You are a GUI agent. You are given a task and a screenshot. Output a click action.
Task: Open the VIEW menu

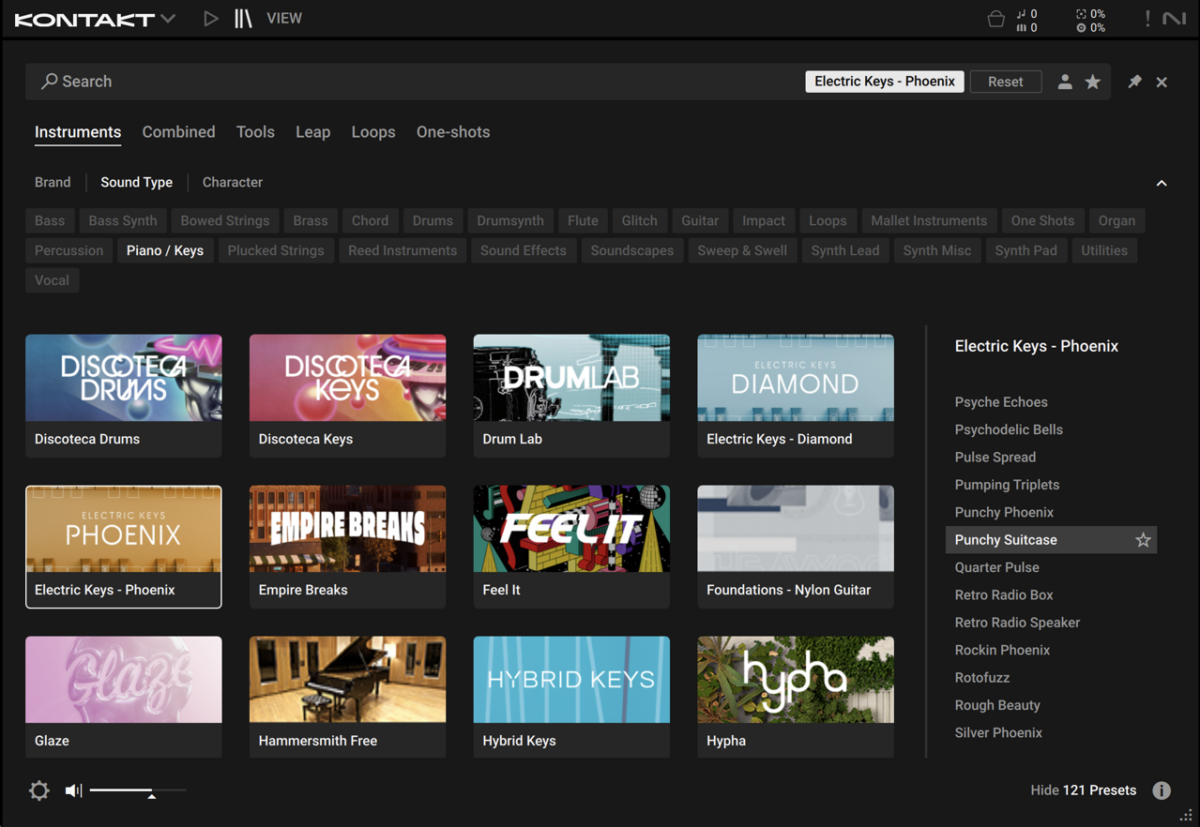point(284,18)
